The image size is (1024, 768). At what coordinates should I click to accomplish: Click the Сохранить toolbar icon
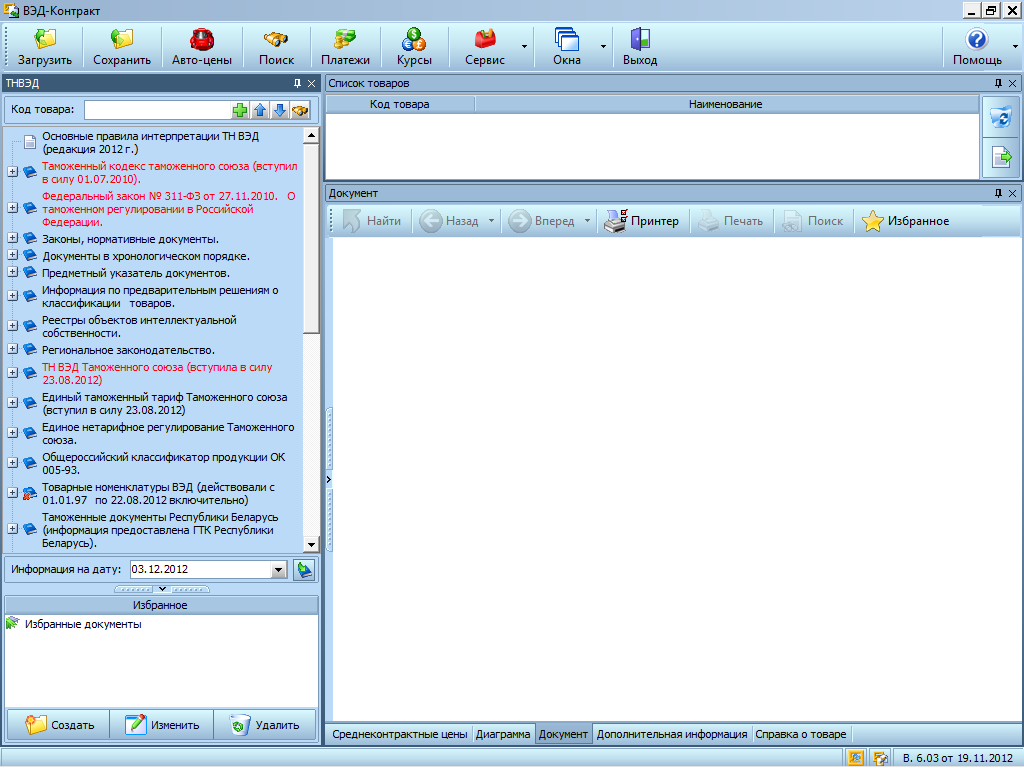click(x=122, y=47)
